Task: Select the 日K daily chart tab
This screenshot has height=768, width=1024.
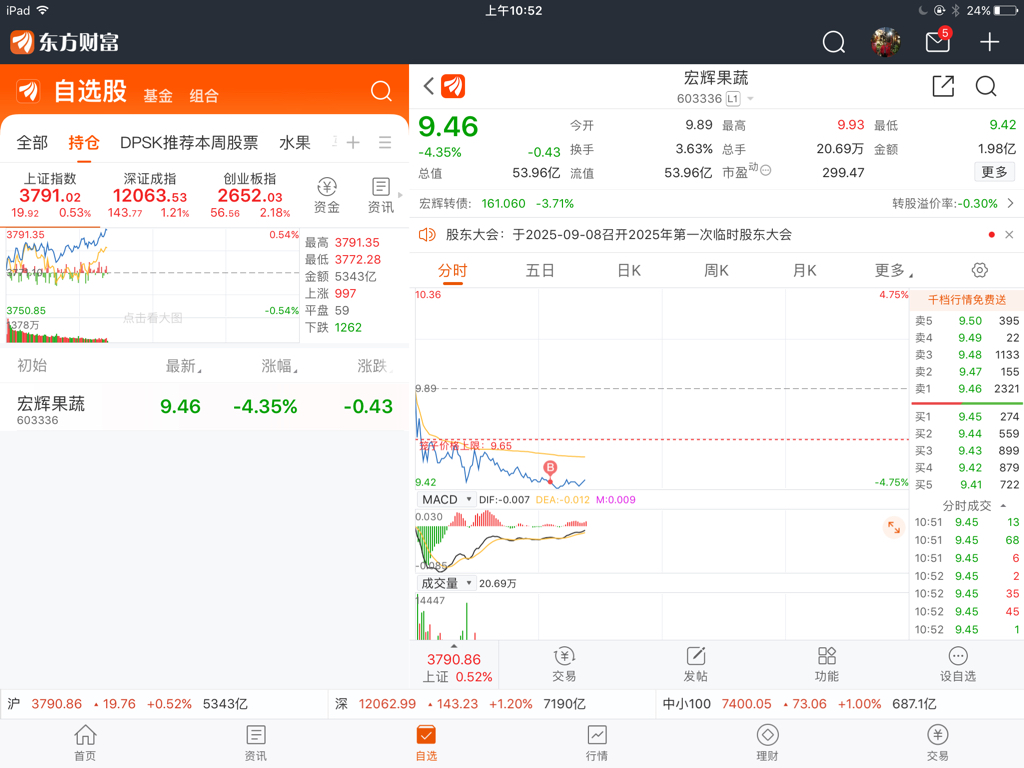Action: 629,270
